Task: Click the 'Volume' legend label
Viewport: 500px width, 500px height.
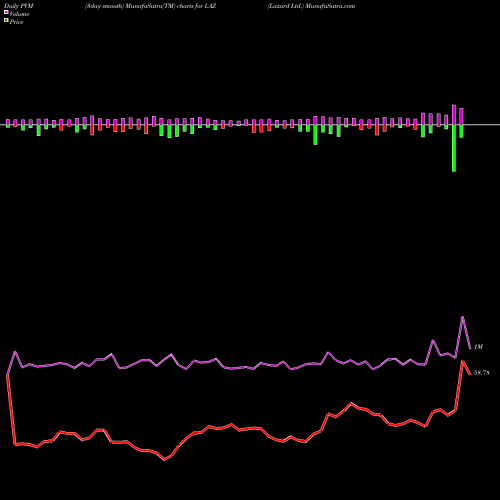Action: coord(19,14)
